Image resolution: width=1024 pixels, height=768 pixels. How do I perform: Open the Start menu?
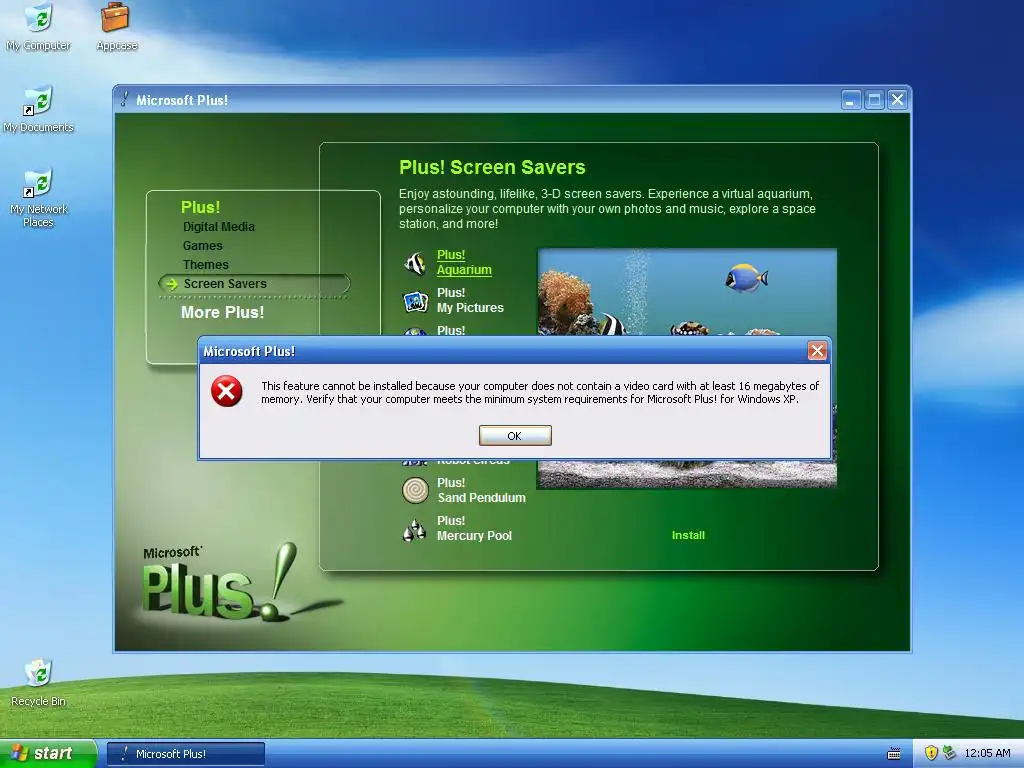48,753
